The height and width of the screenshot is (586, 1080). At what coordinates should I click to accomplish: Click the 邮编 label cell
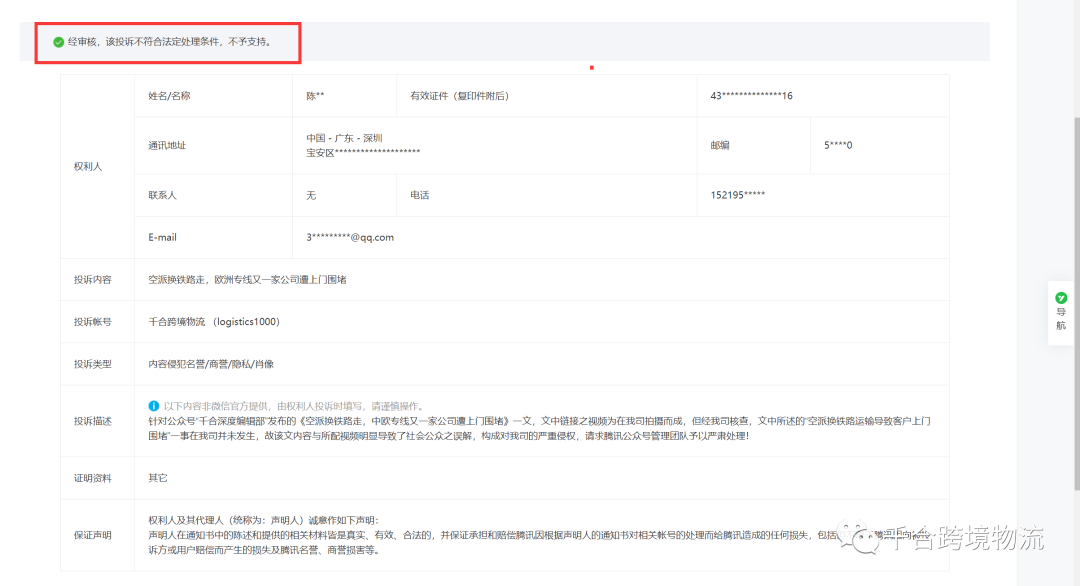coord(754,145)
